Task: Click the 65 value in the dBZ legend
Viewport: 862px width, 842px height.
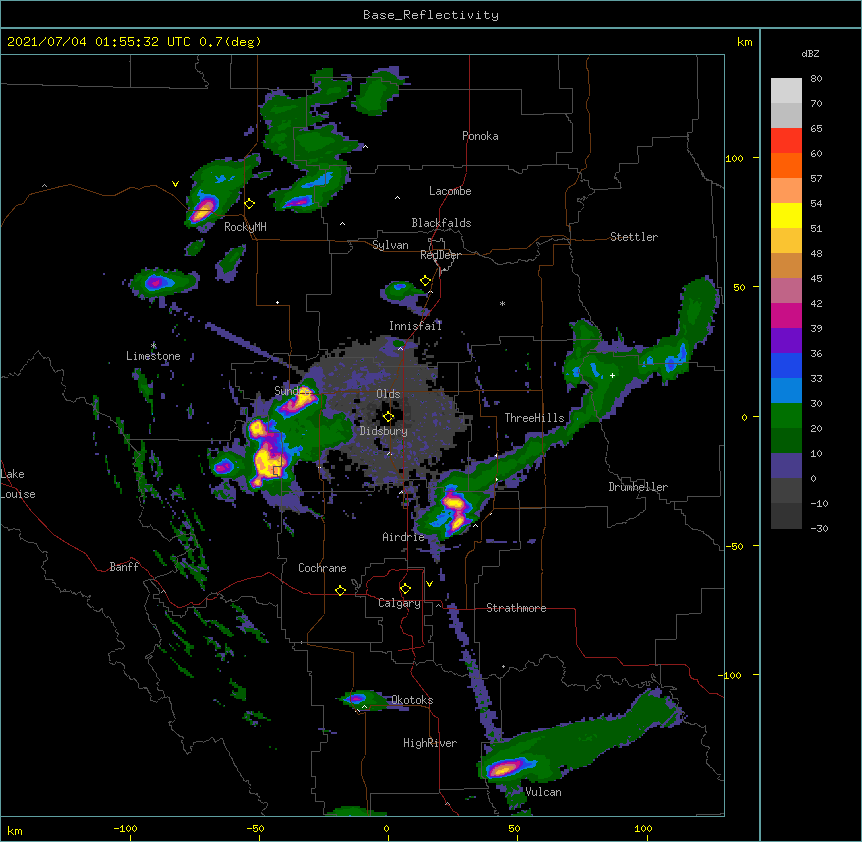Action: pyautogui.click(x=816, y=129)
